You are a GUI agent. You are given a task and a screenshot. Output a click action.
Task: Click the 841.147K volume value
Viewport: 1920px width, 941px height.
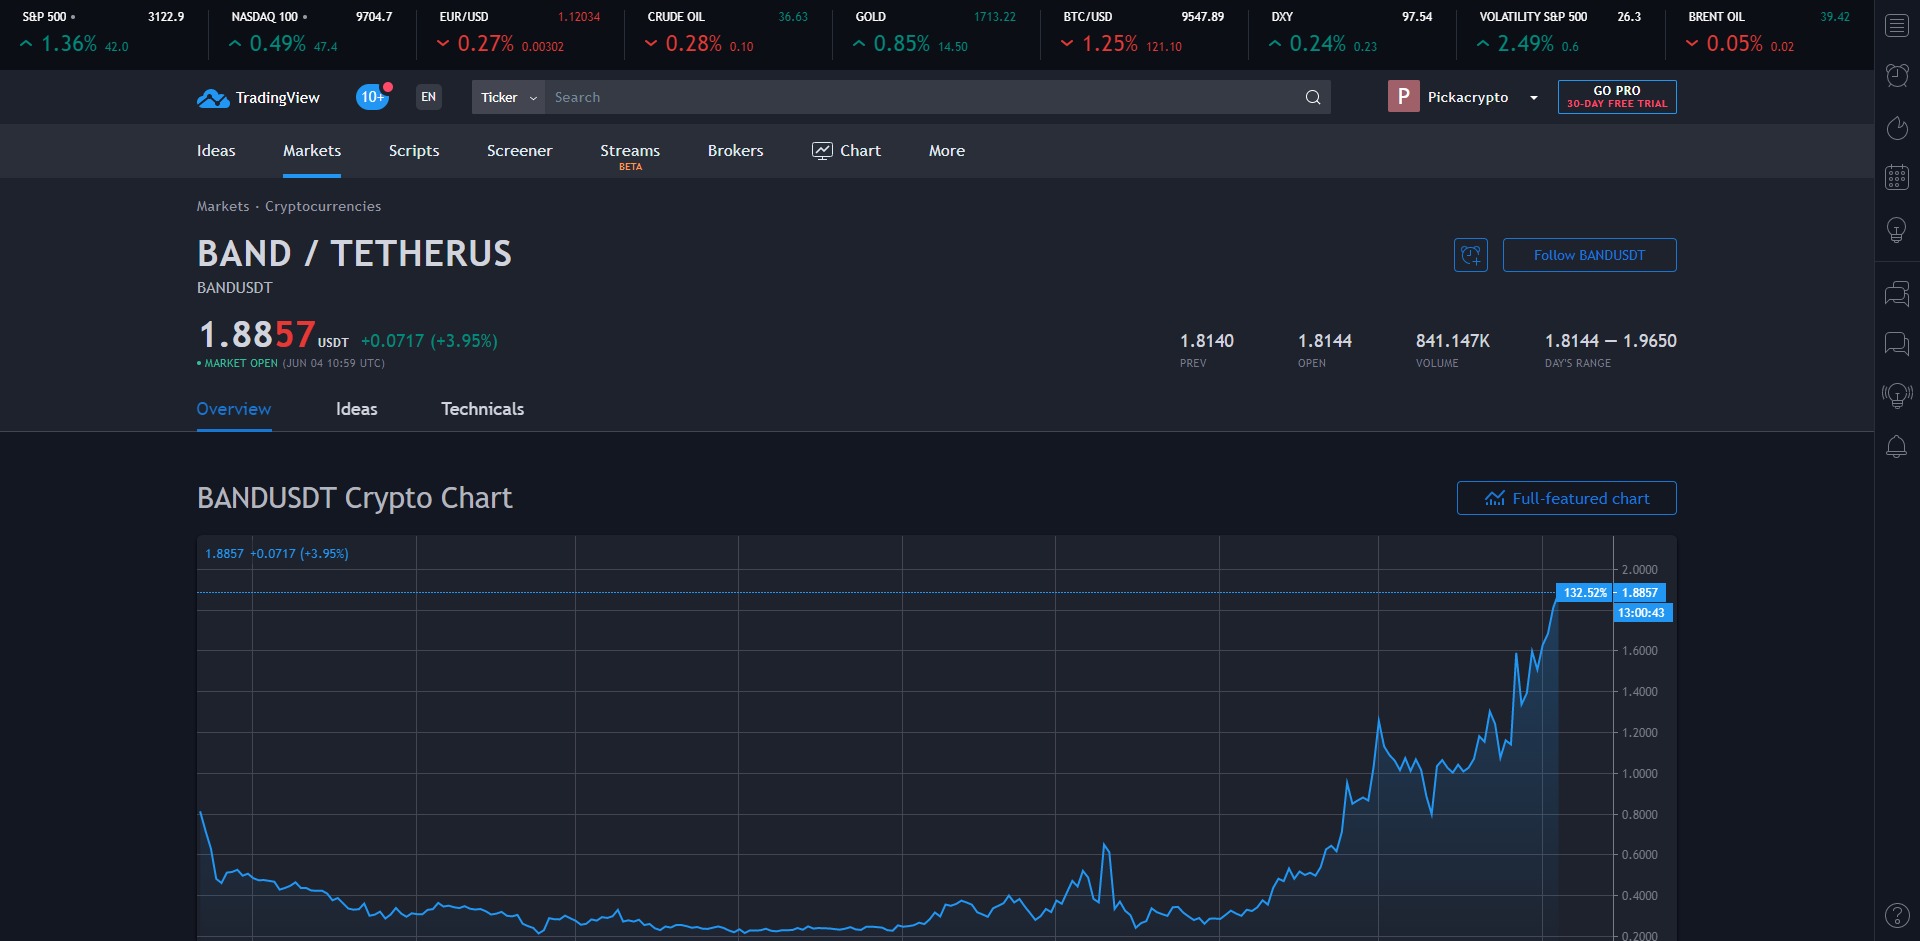coord(1453,341)
